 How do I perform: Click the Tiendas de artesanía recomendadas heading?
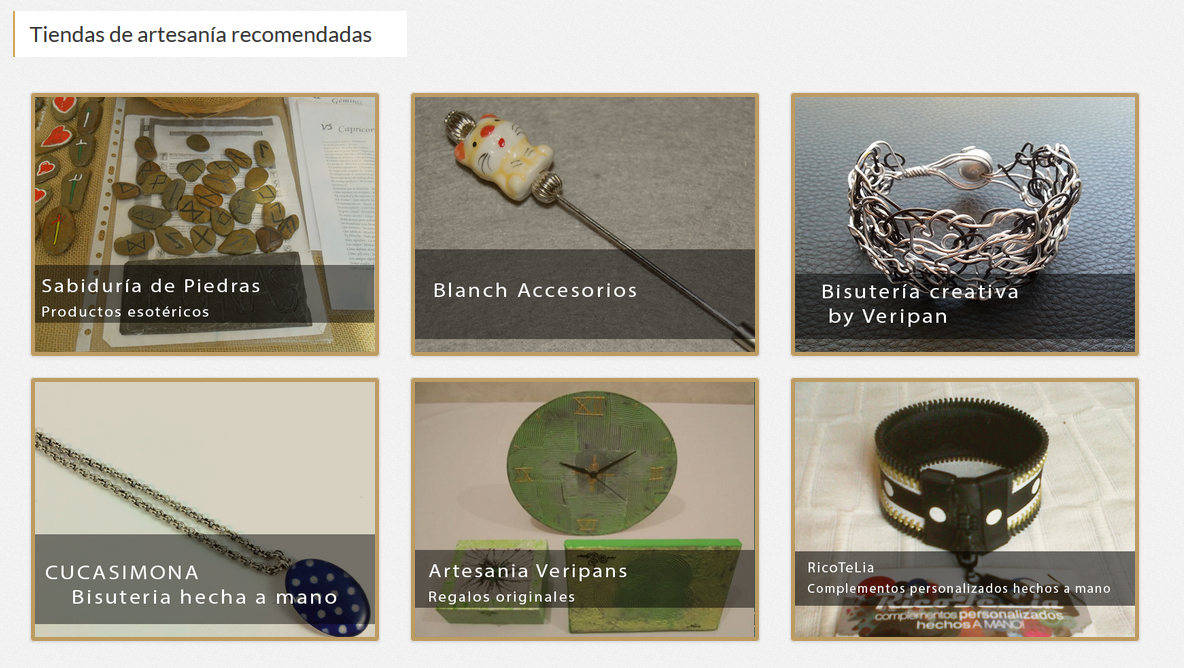[201, 35]
